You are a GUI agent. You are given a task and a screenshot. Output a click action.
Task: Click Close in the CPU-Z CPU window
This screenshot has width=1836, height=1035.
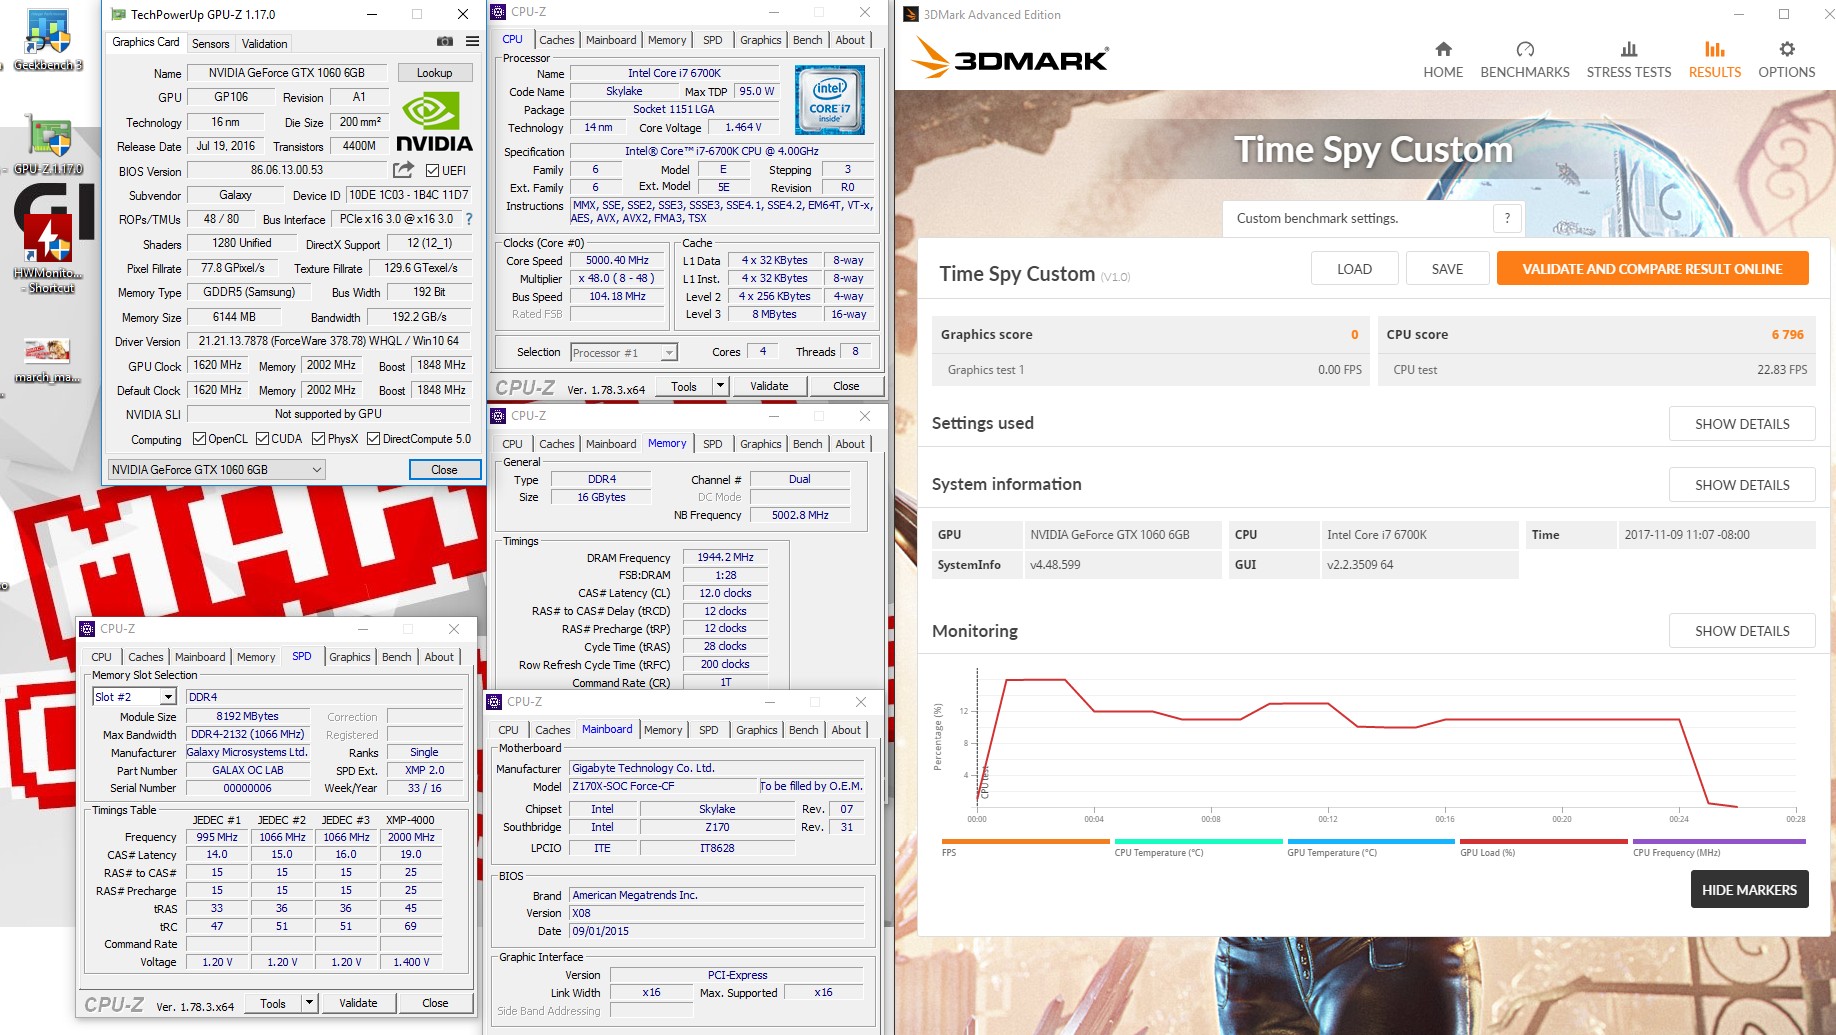846,386
